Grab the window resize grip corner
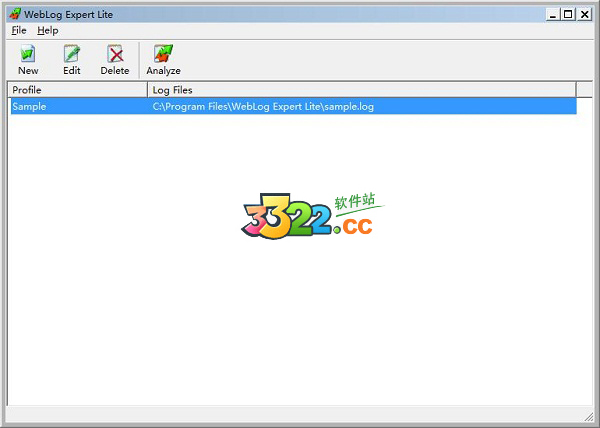The height and width of the screenshot is (428, 600). pyautogui.click(x=588, y=417)
